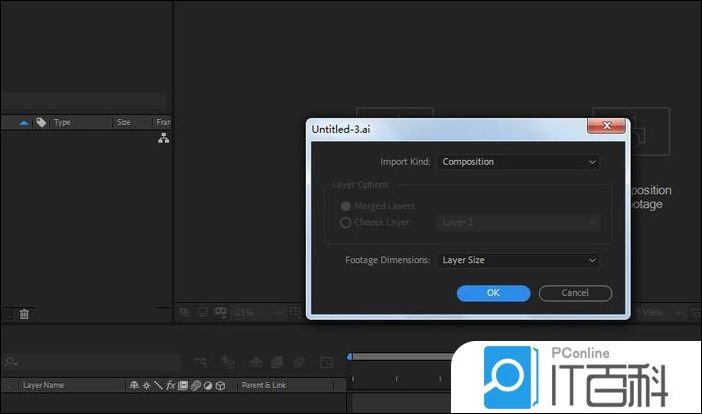Click the Cancel button

coord(575,293)
